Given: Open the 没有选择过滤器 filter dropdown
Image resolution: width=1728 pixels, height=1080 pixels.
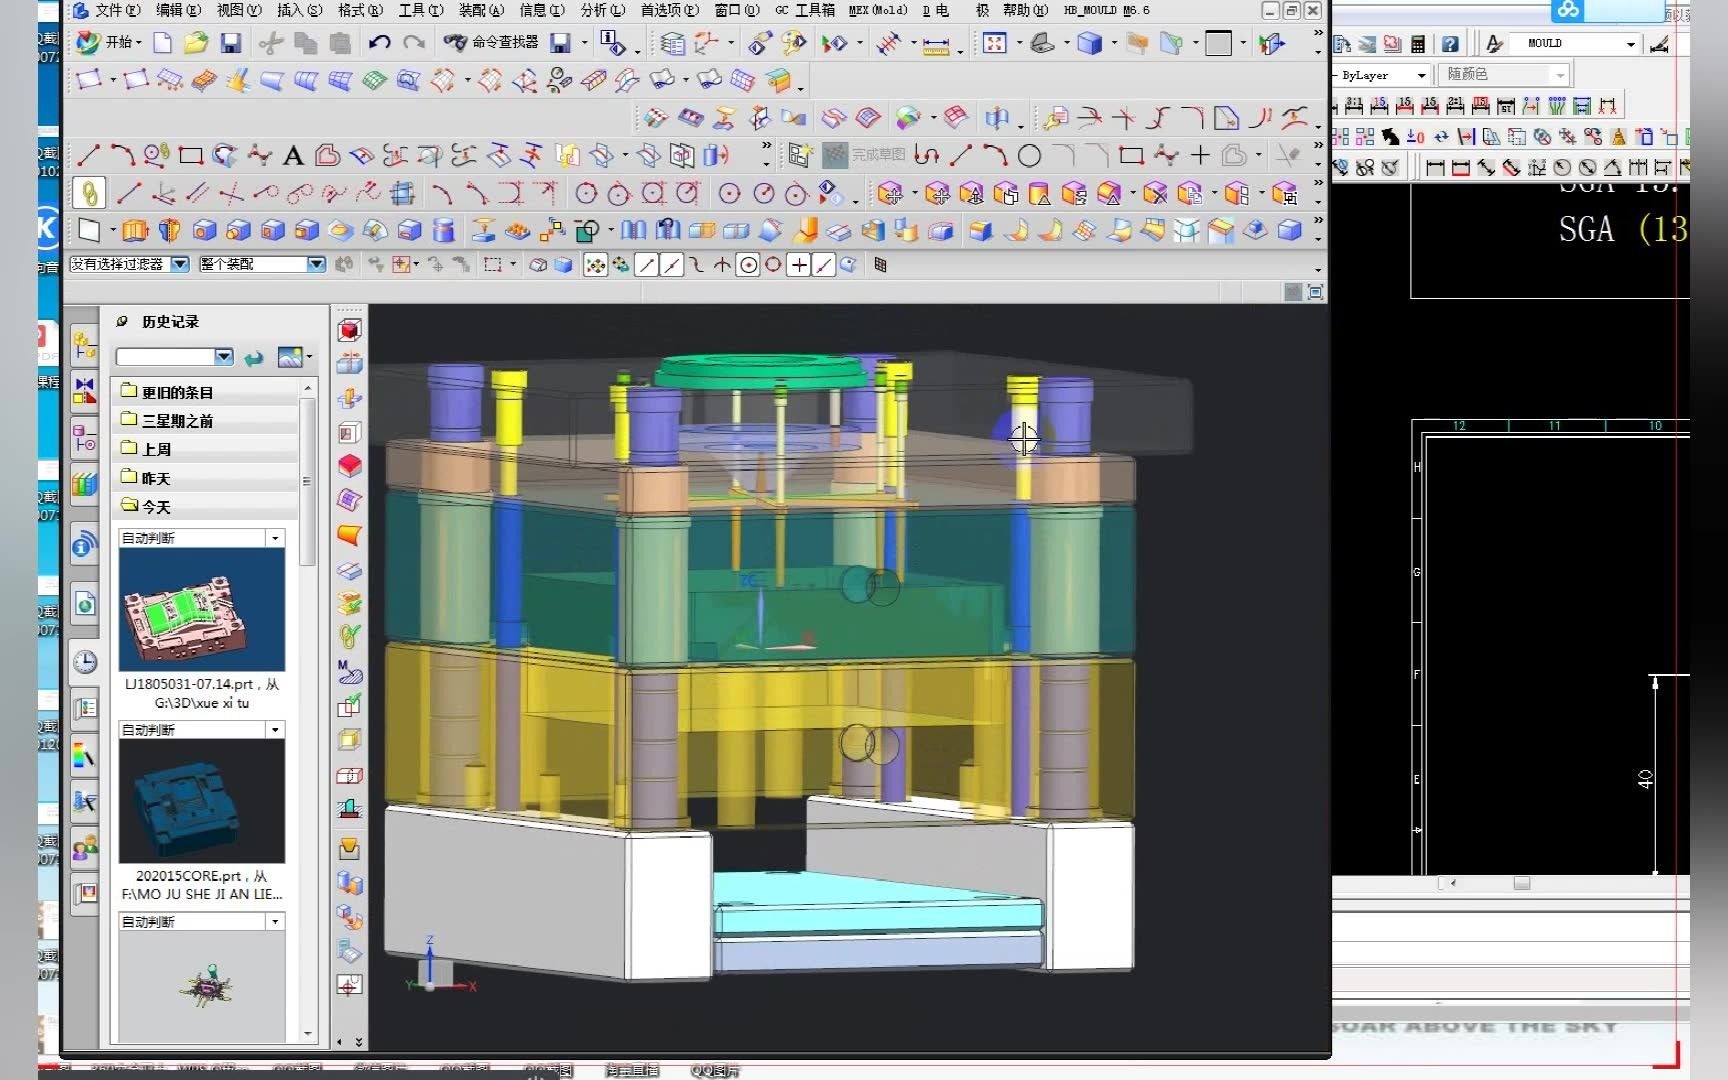Looking at the screenshot, I should pos(129,264).
